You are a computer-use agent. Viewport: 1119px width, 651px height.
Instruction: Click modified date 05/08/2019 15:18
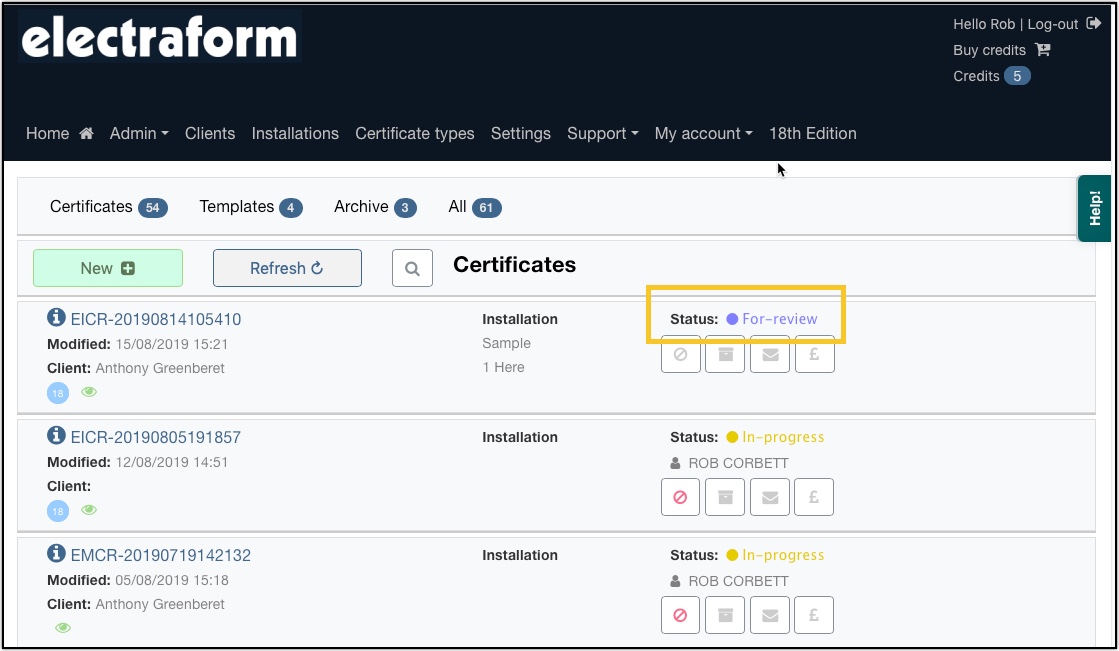(171, 580)
